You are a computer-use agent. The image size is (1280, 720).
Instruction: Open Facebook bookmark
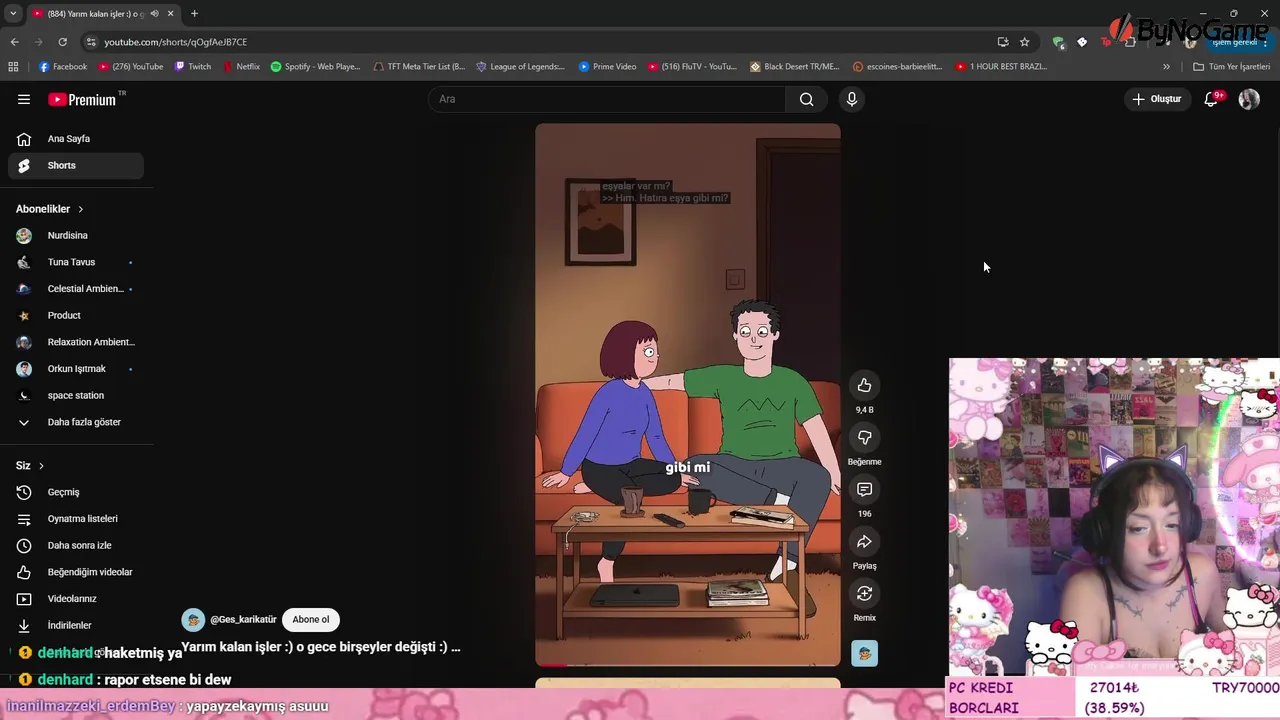63,67
